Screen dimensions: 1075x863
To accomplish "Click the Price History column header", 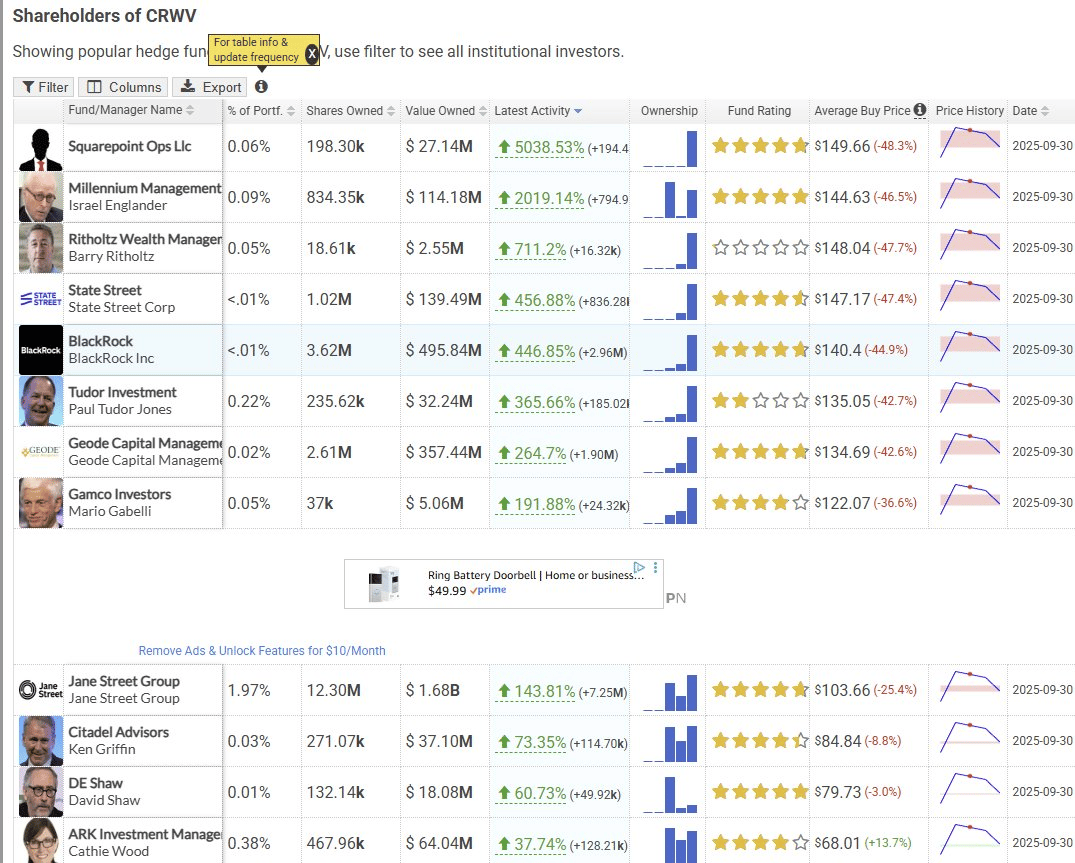I will [969, 111].
